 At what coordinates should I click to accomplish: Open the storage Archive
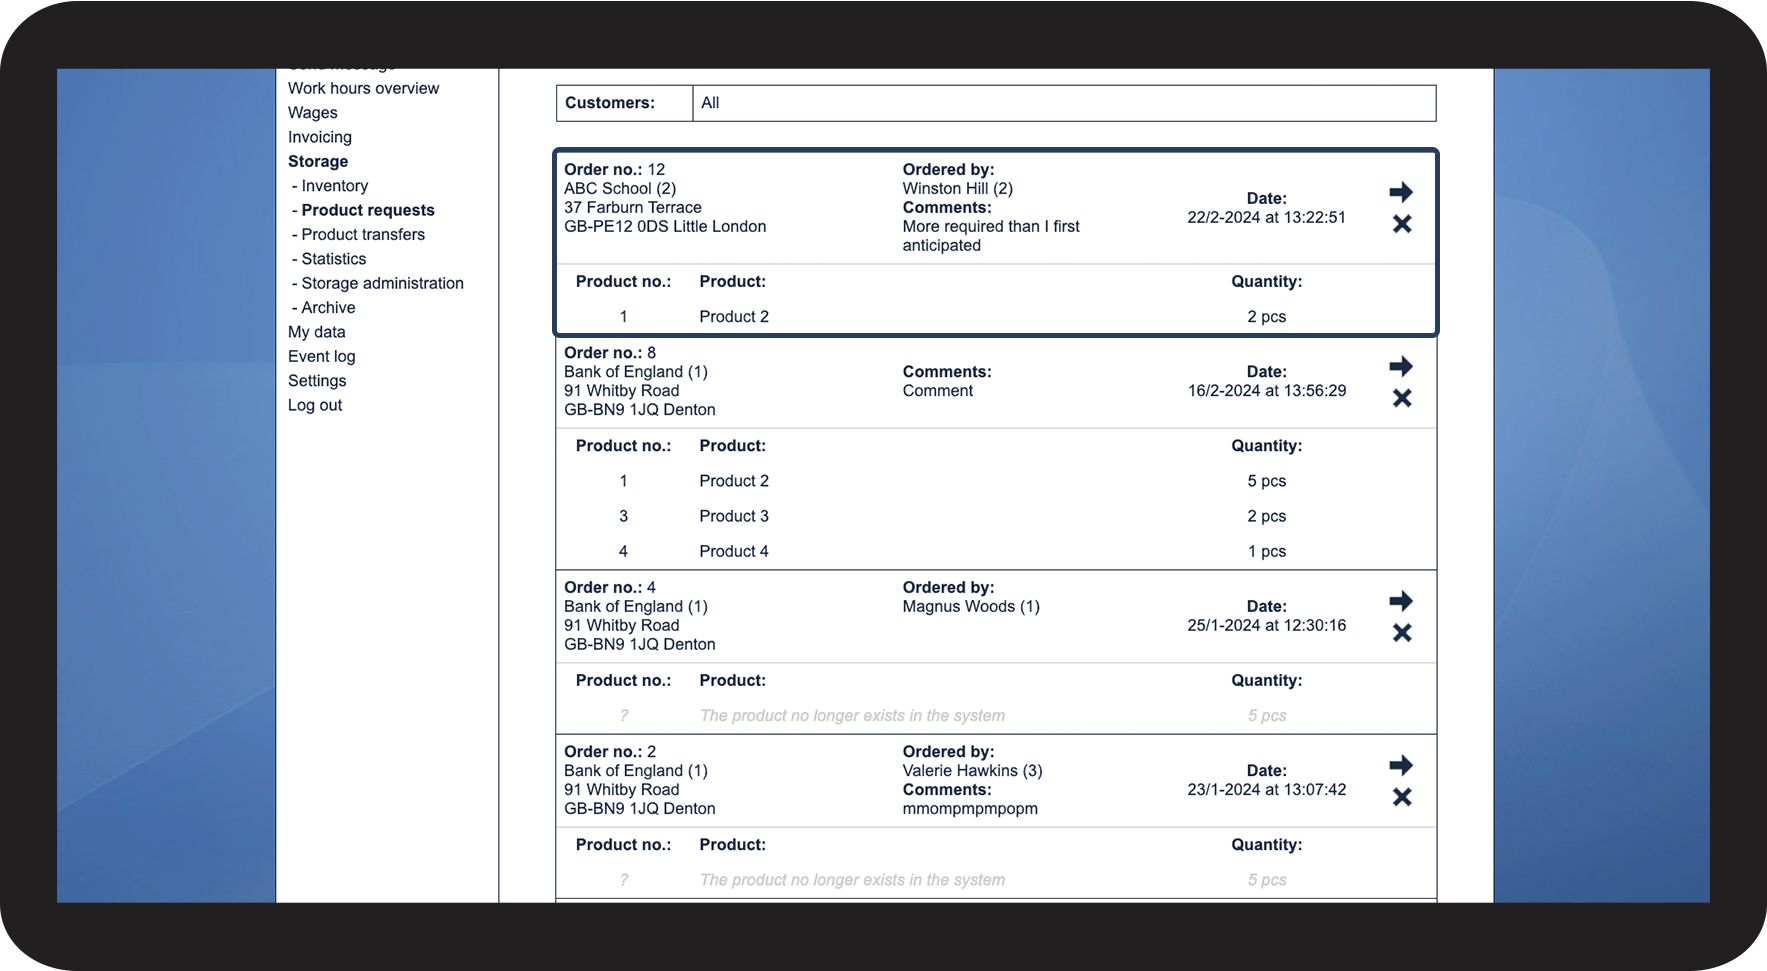[x=328, y=308]
